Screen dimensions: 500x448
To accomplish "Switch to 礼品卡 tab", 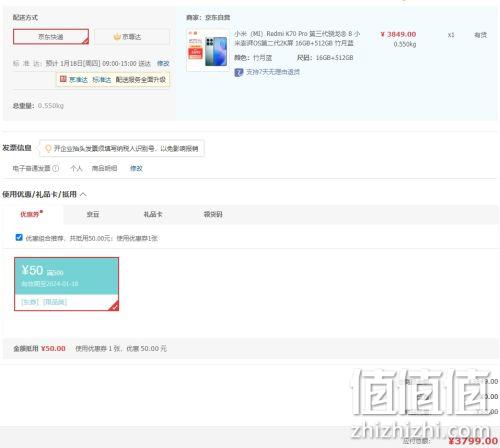I will 153,214.
